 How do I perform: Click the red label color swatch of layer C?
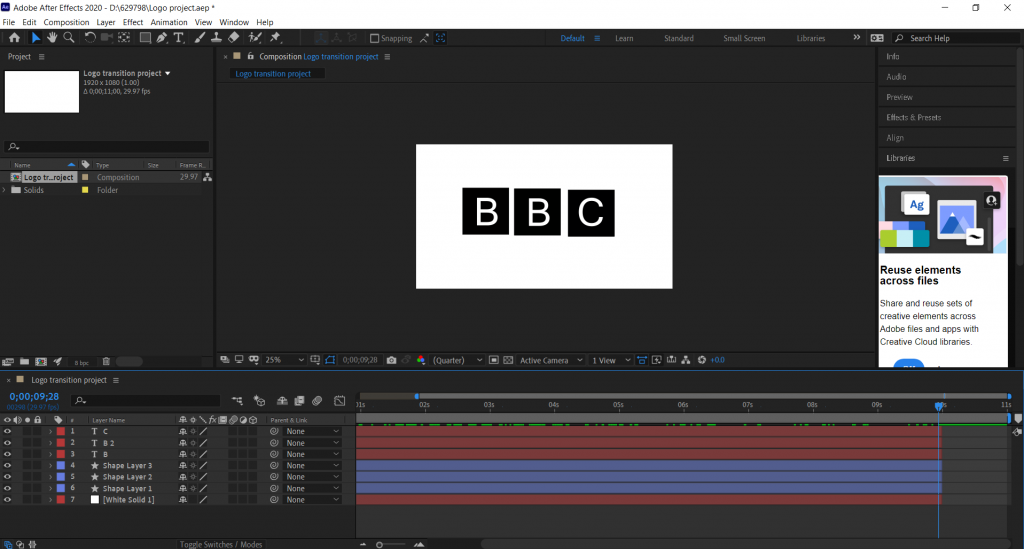60,431
